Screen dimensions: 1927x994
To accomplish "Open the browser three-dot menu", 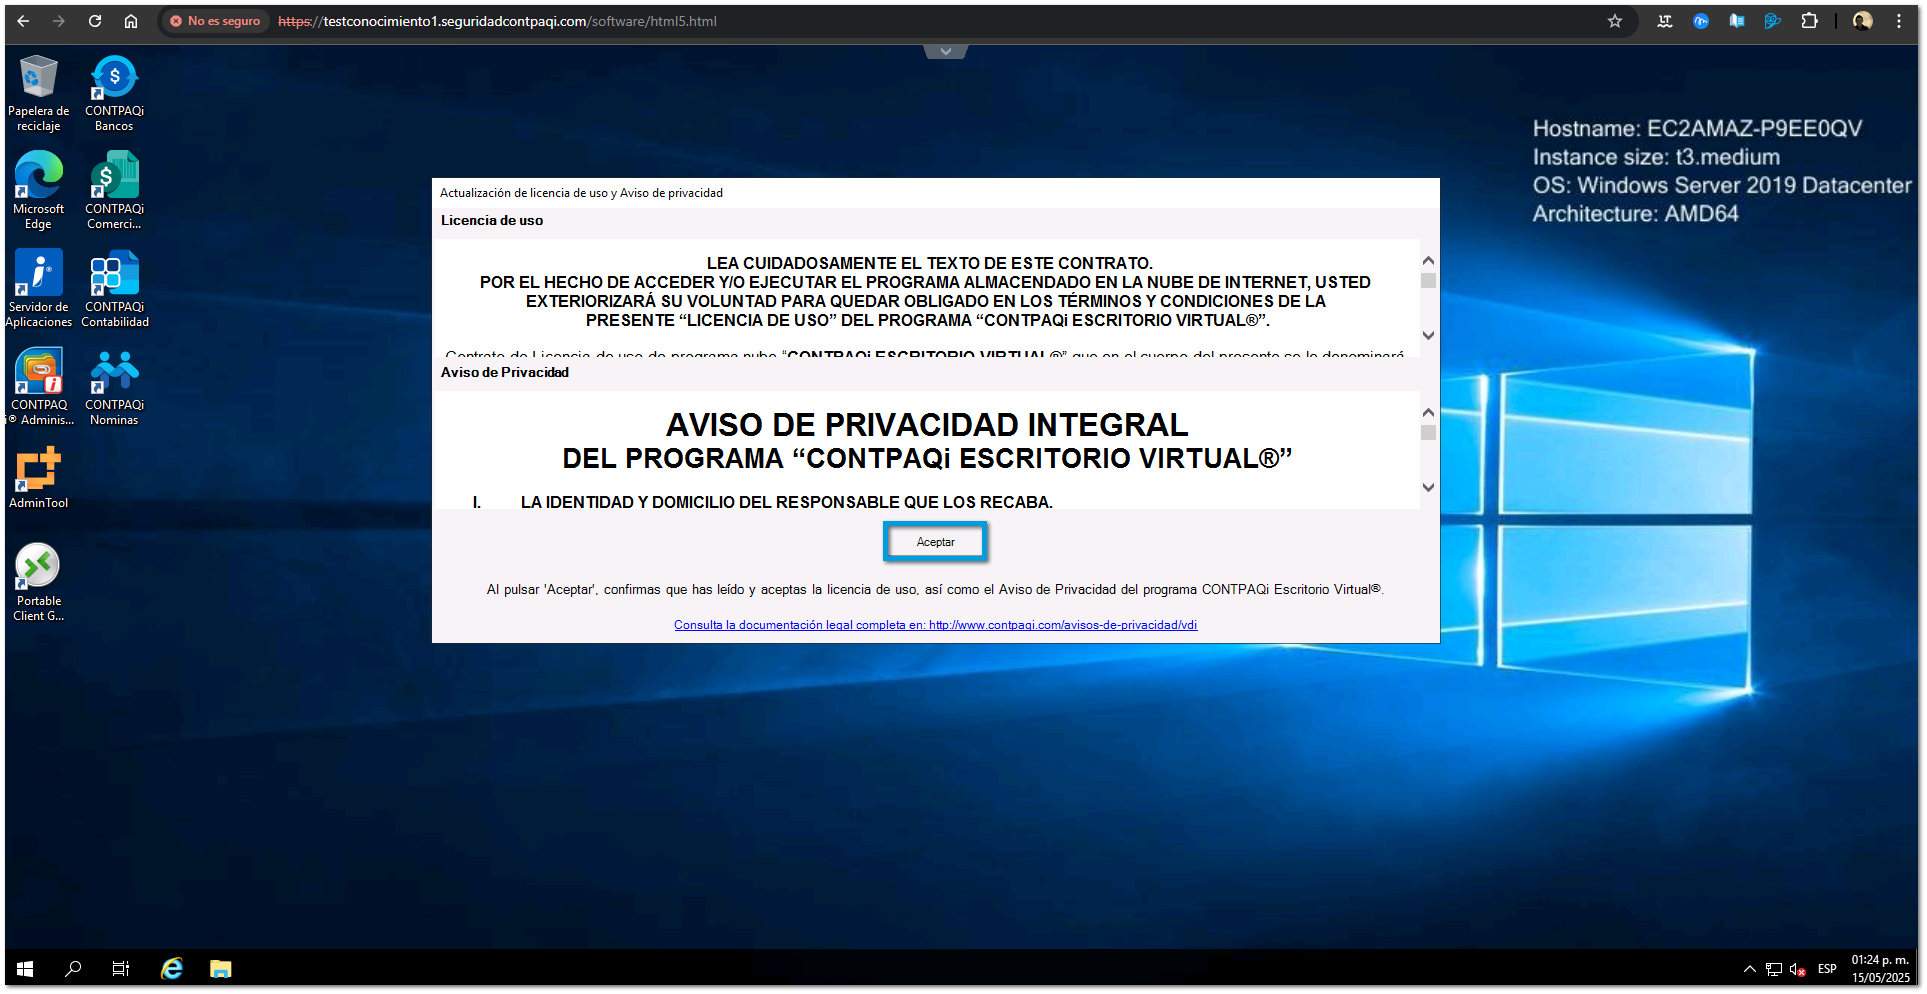I will [1899, 21].
